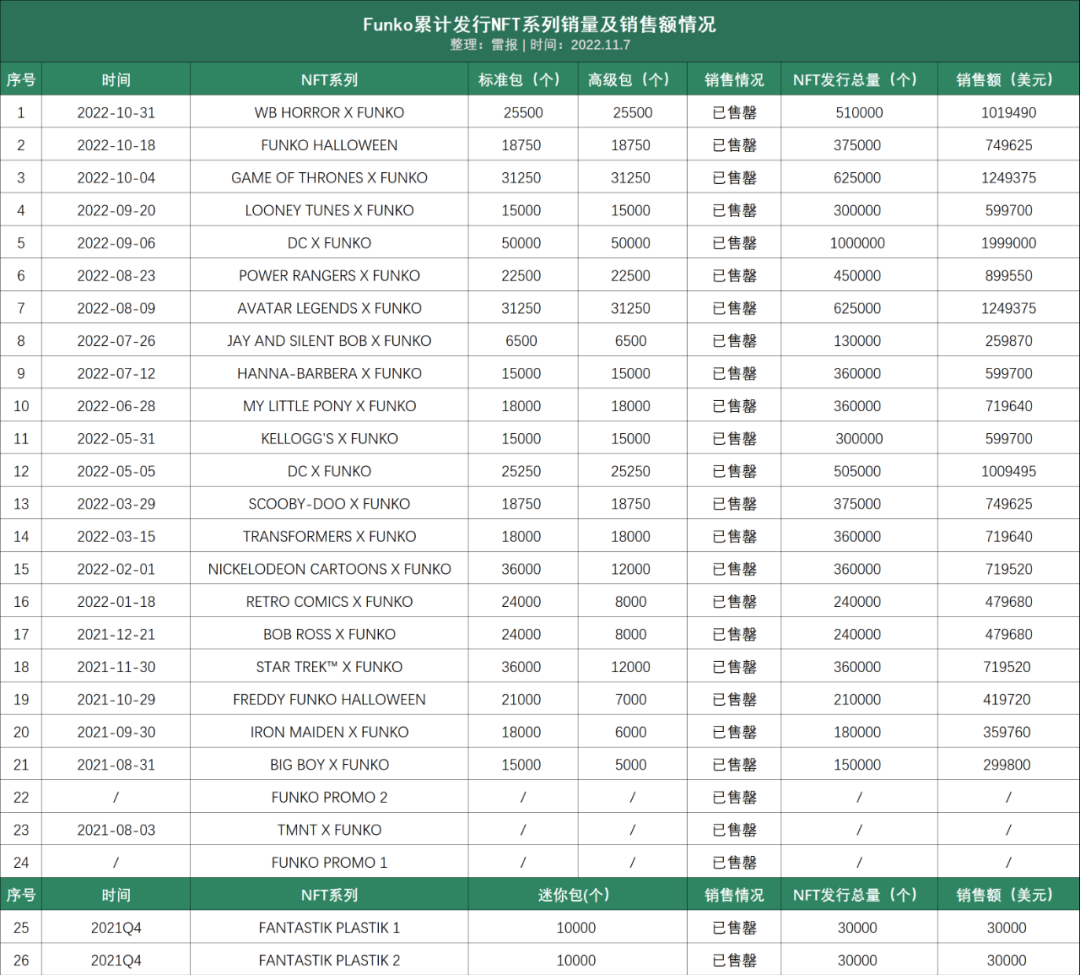
Task: Select the date '2021-11-30'
Action: click(116, 667)
